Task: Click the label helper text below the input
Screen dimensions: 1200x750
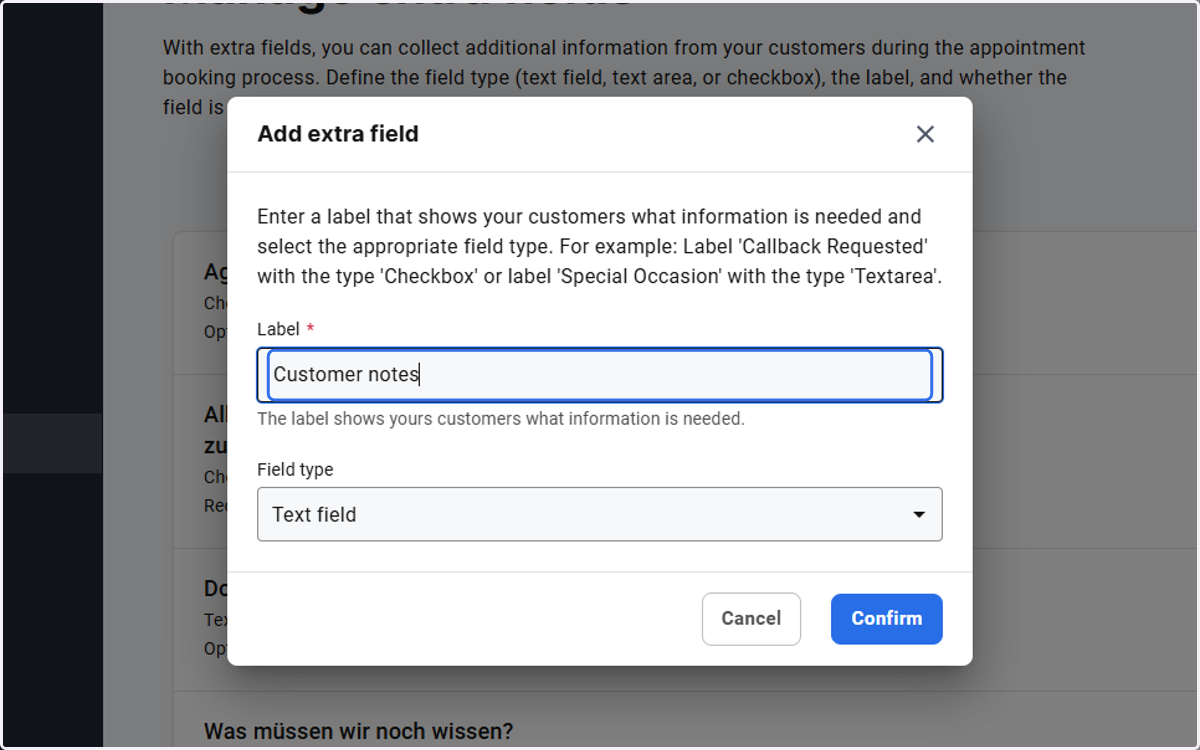Action: click(501, 419)
